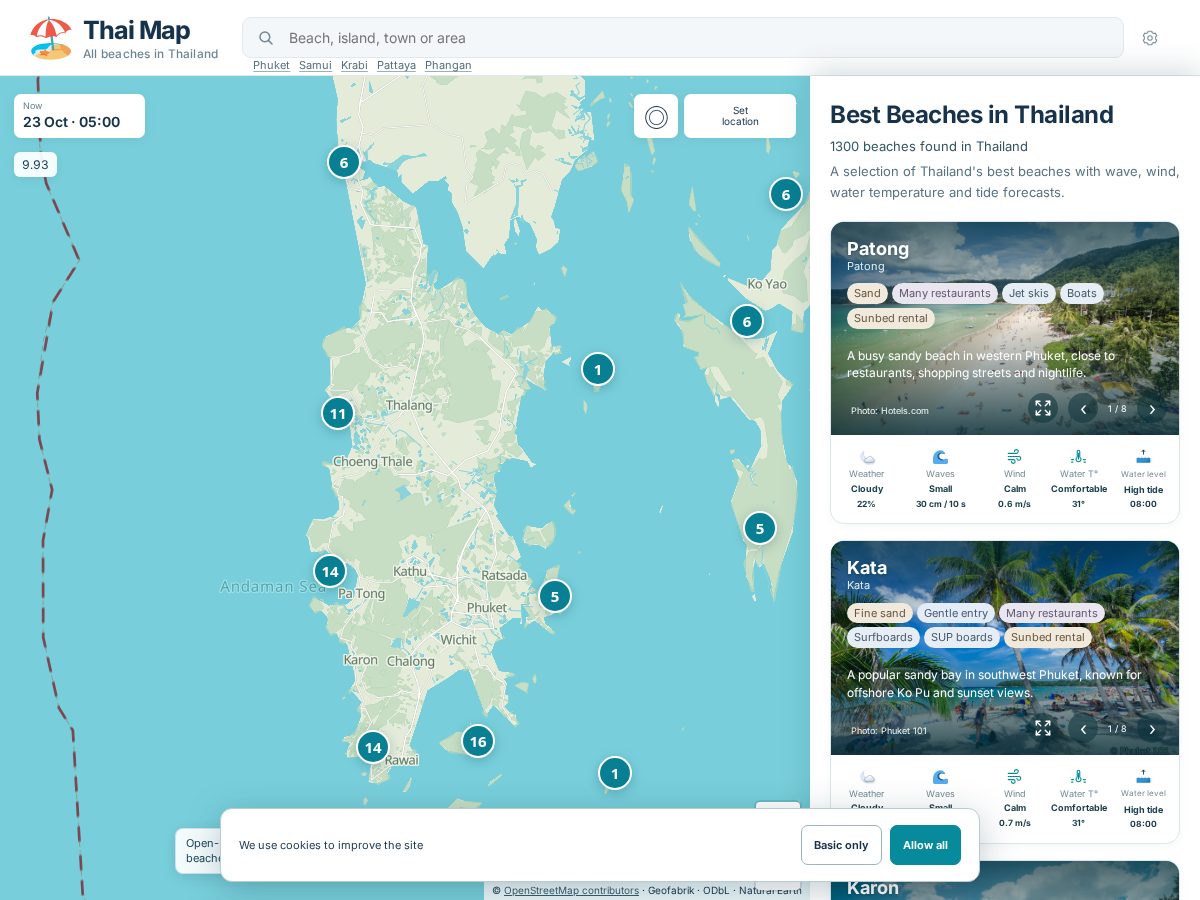This screenshot has height=900, width=1200.
Task: Click Thai Map site title
Action: 137,31
